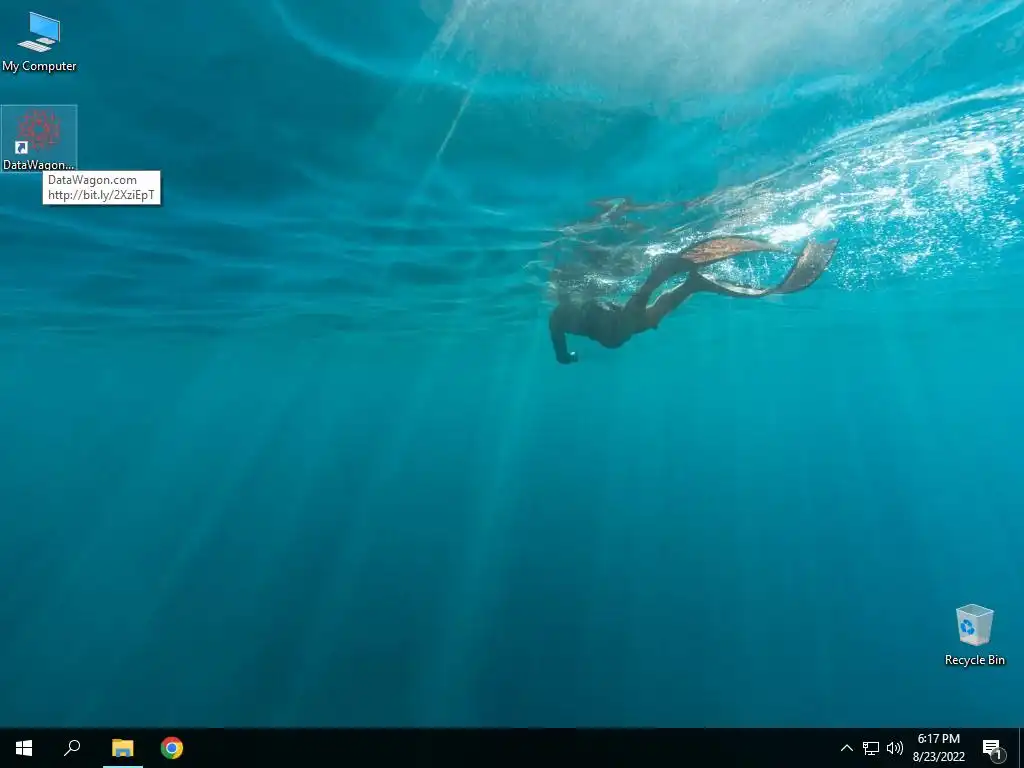Open the Windows Start menu

[x=24, y=748]
